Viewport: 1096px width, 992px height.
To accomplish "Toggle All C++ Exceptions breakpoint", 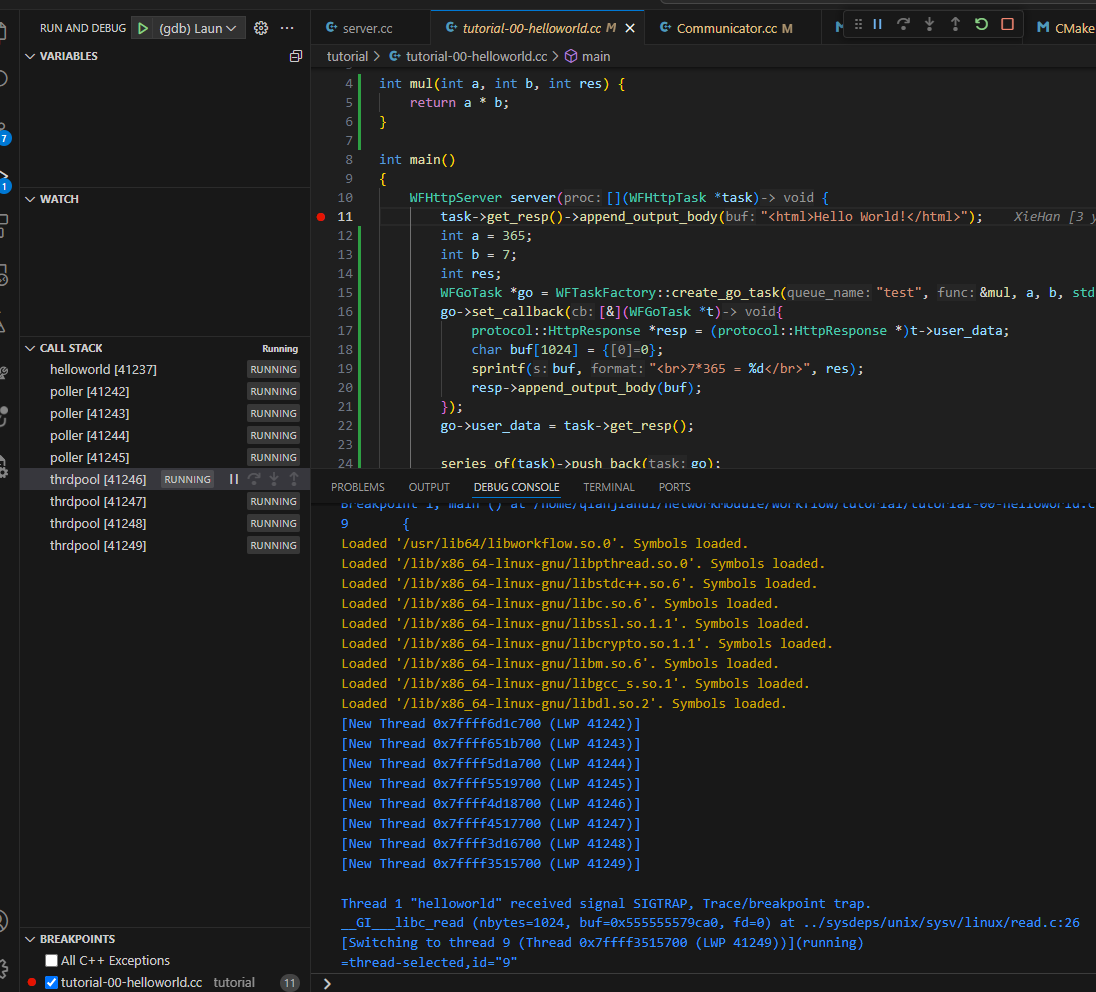I will (51, 961).
